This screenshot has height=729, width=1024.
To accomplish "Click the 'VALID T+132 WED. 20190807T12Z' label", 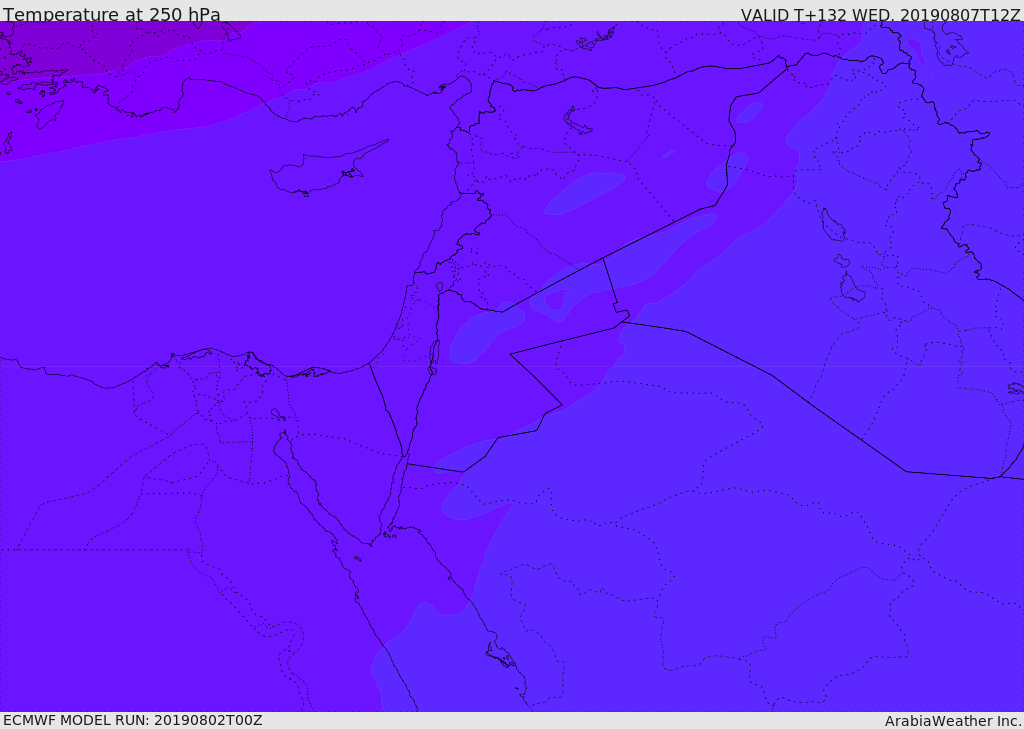I will (x=880, y=14).
